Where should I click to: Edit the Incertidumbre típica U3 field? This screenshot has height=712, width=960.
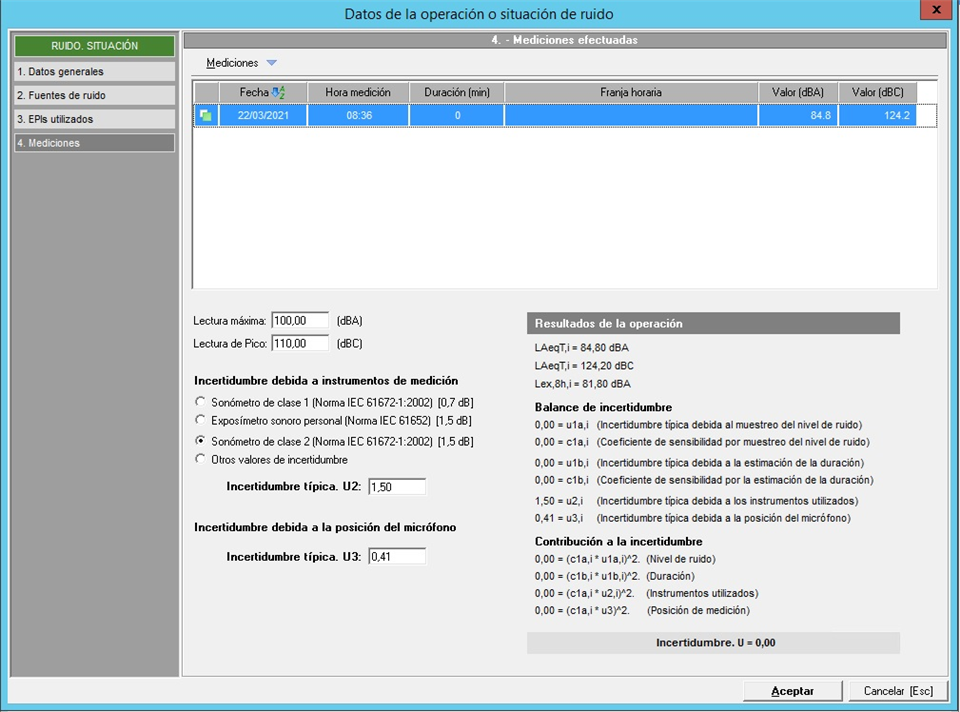[397, 557]
